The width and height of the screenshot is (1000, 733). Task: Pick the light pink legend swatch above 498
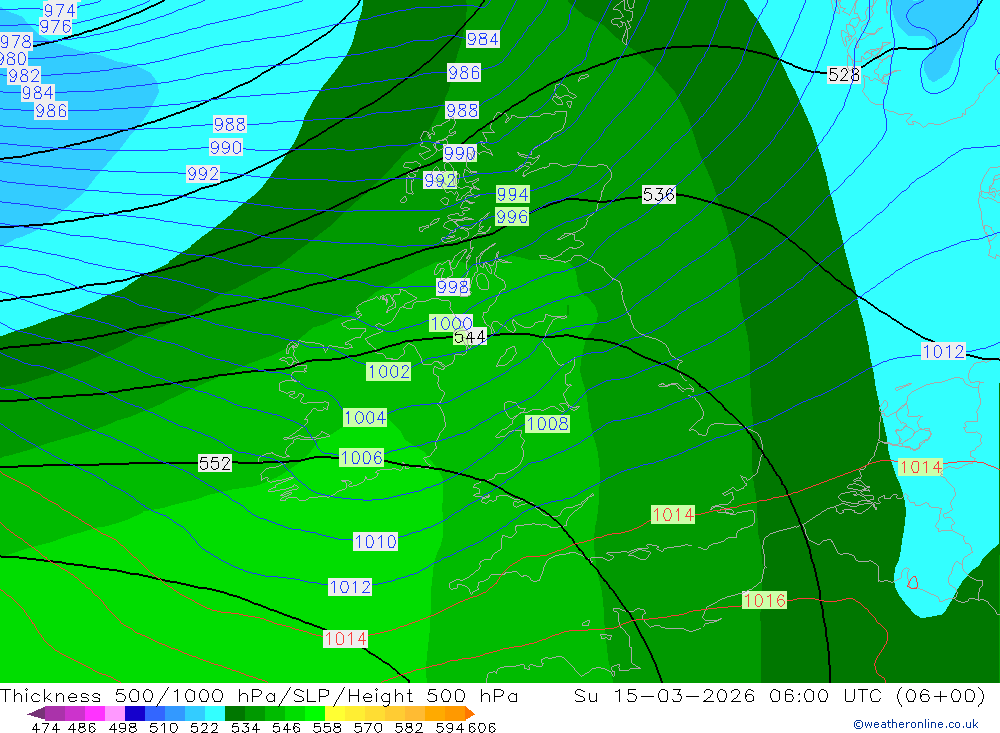[x=115, y=713]
